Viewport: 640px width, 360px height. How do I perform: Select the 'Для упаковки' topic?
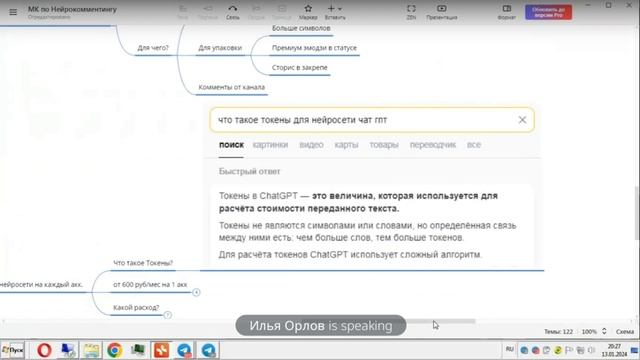220,48
